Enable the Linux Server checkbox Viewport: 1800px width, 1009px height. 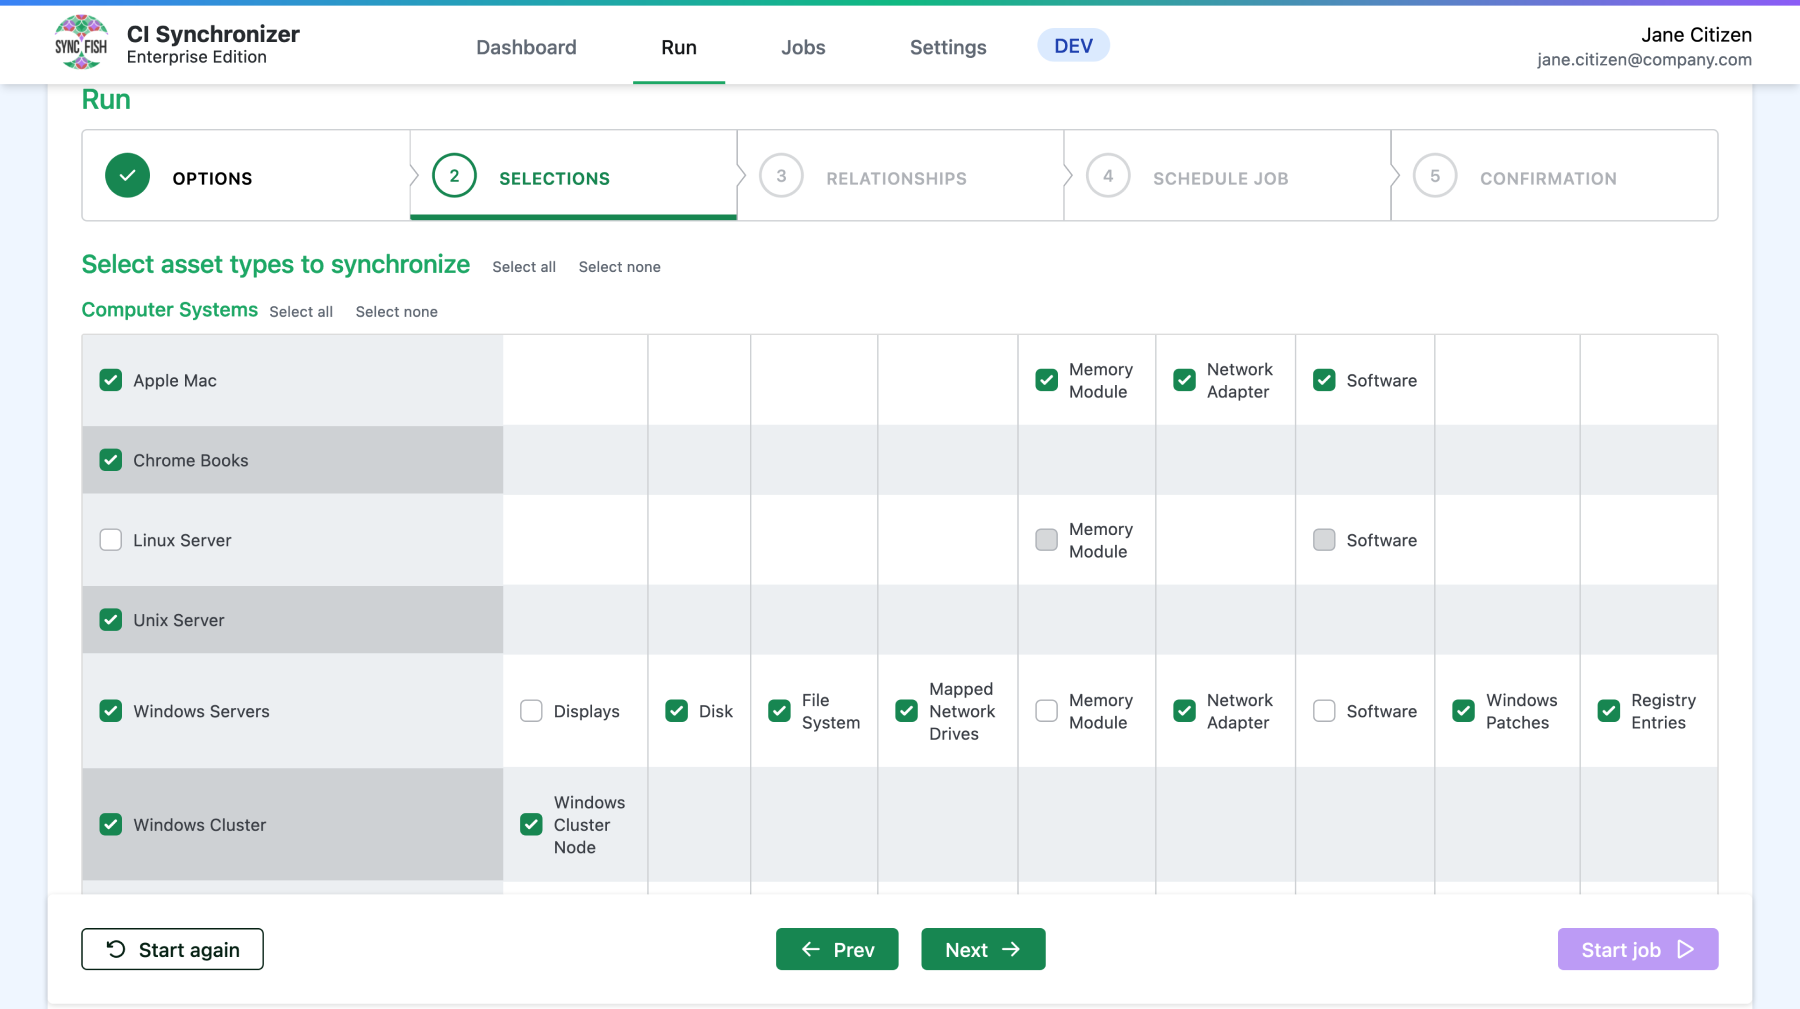coord(110,540)
